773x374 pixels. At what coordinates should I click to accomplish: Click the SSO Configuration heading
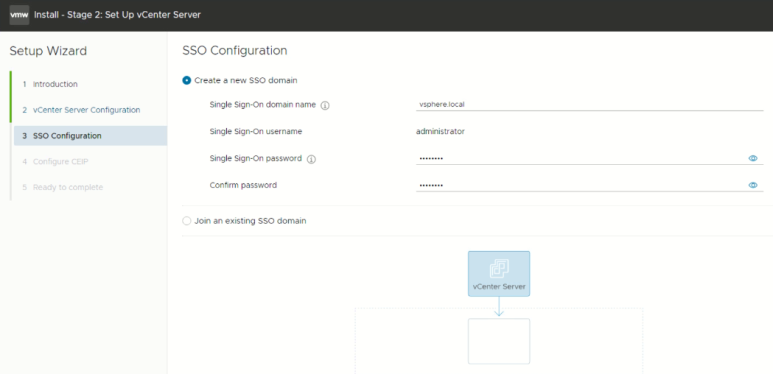point(235,50)
